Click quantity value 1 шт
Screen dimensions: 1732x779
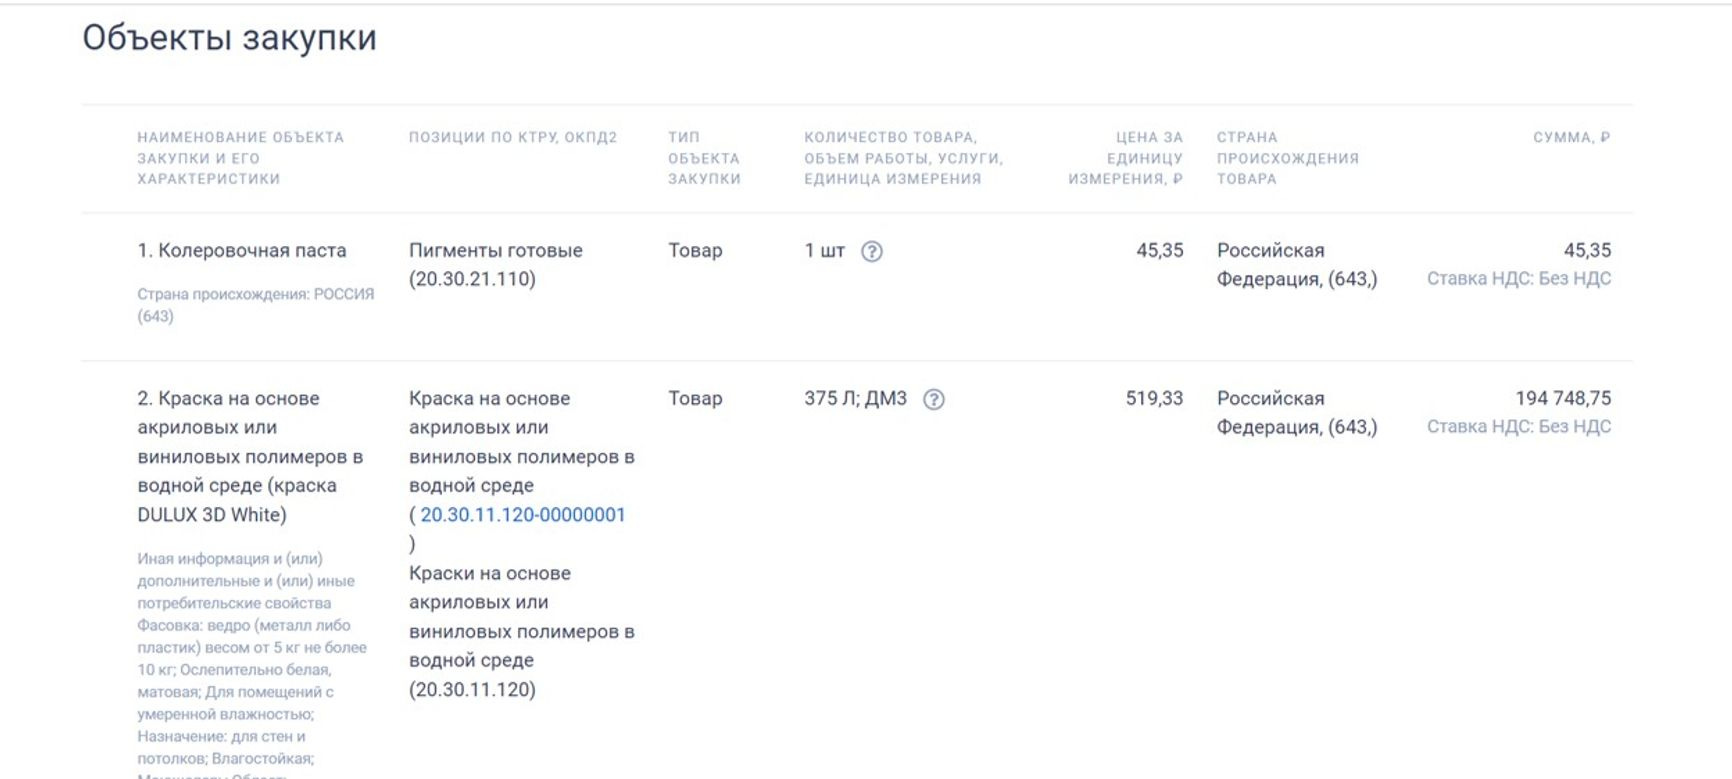click(824, 251)
